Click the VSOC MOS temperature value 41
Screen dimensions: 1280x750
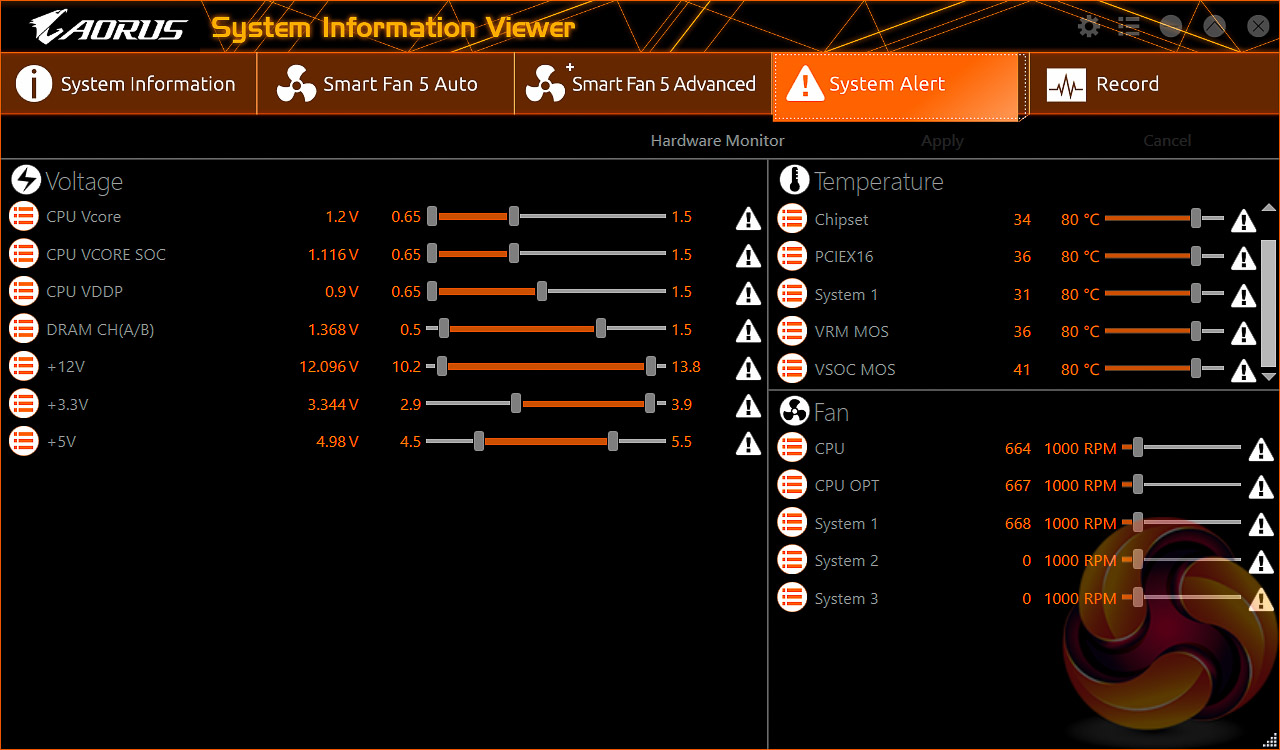click(x=1022, y=370)
